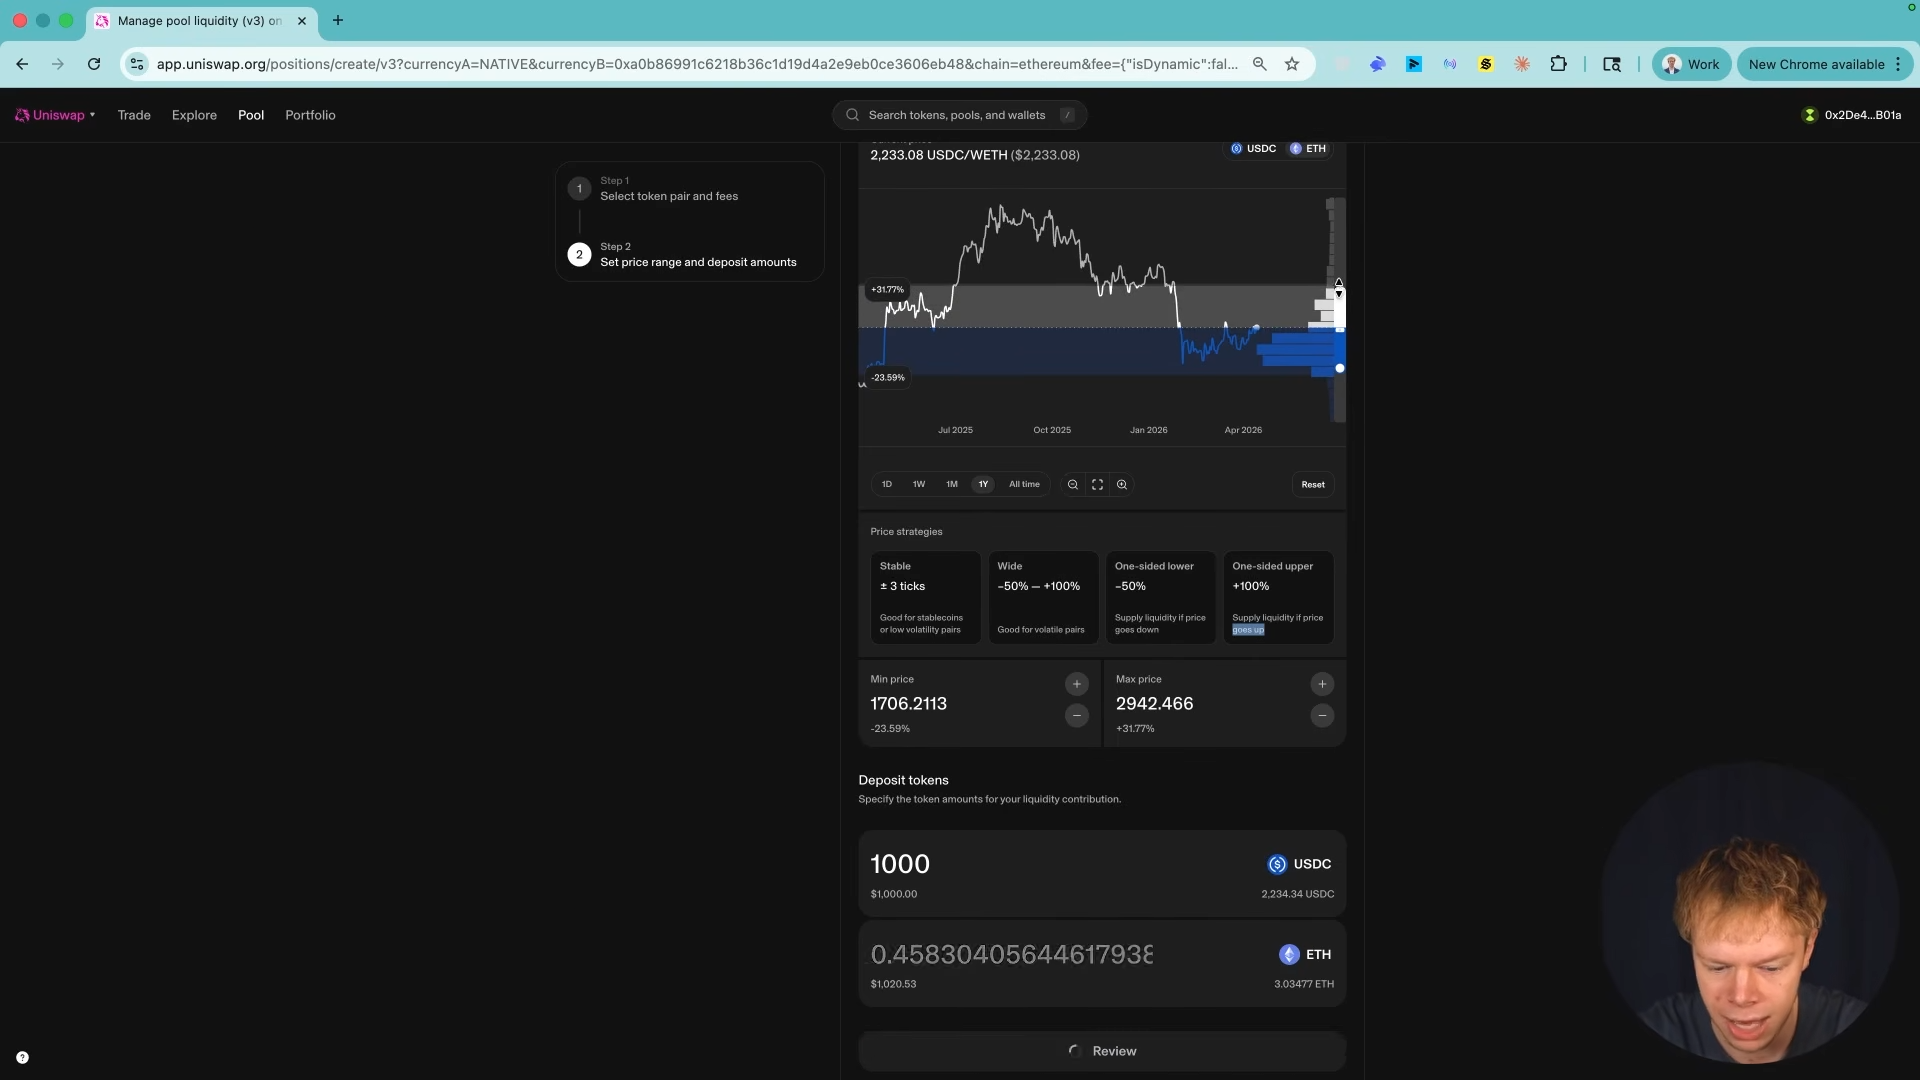Image resolution: width=1920 pixels, height=1080 pixels.
Task: Open the Chrome extensions puzzle icon
Action: tap(1558, 64)
